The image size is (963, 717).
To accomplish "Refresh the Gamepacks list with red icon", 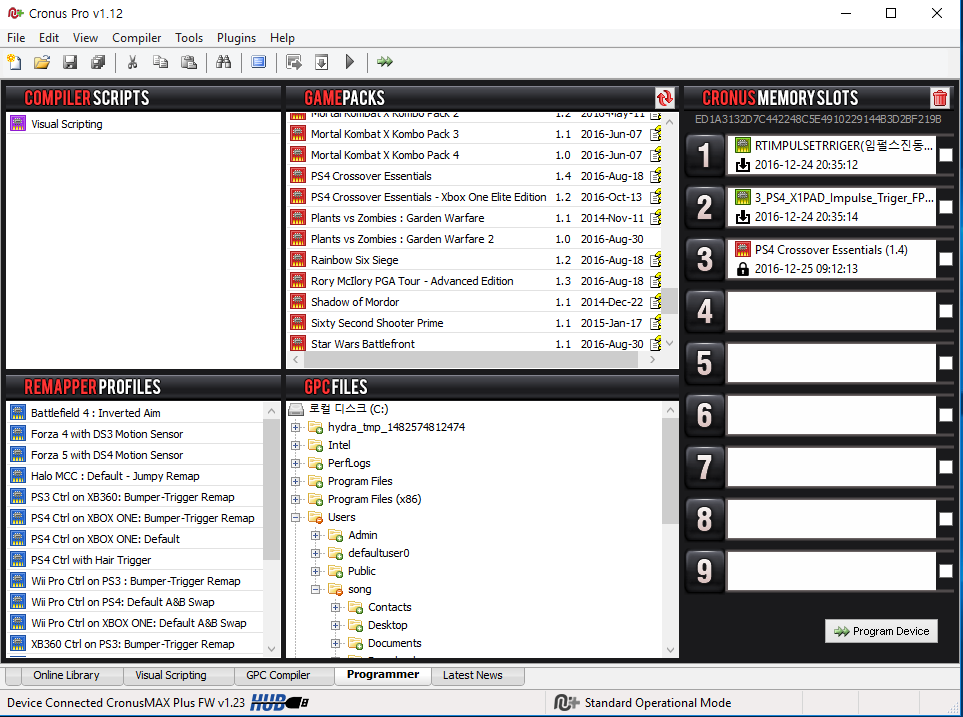I will (665, 98).
